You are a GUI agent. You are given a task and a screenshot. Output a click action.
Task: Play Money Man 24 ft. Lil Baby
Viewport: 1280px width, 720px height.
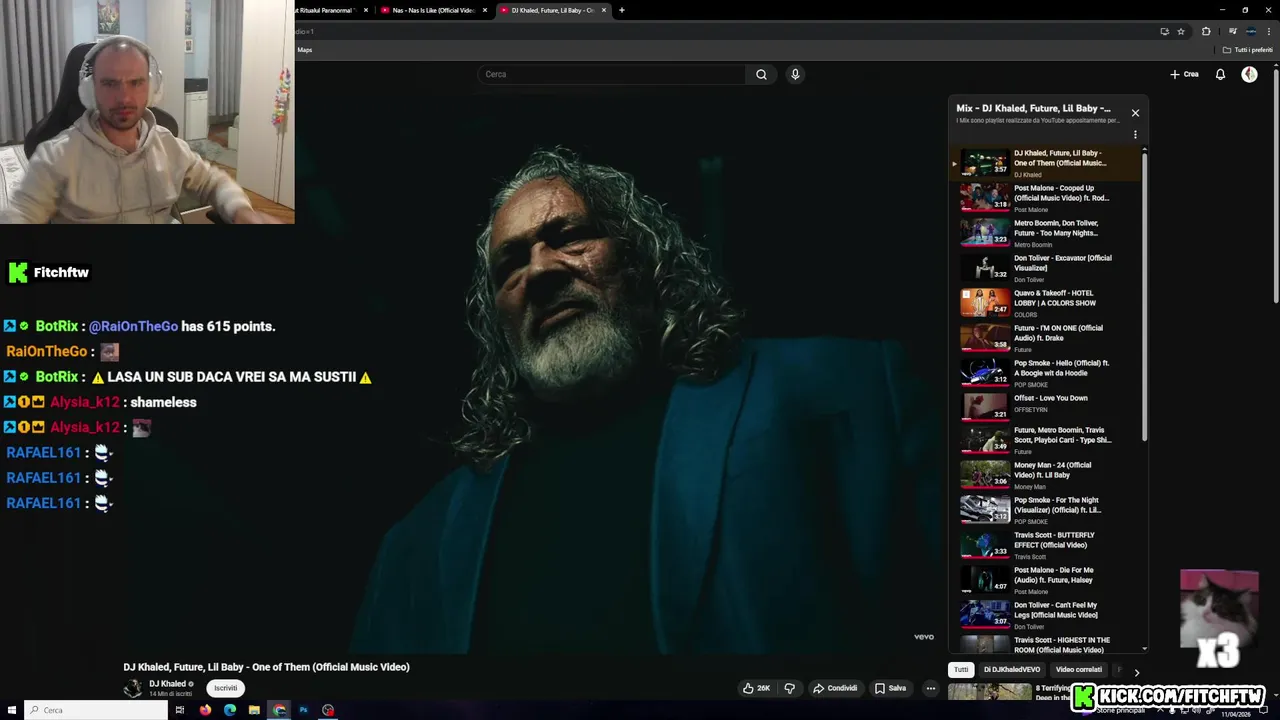[x=1043, y=475]
